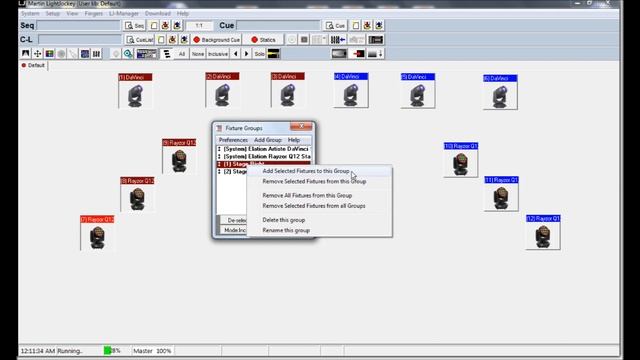Click the Statics button
The height and width of the screenshot is (360, 640).
[x=263, y=40]
